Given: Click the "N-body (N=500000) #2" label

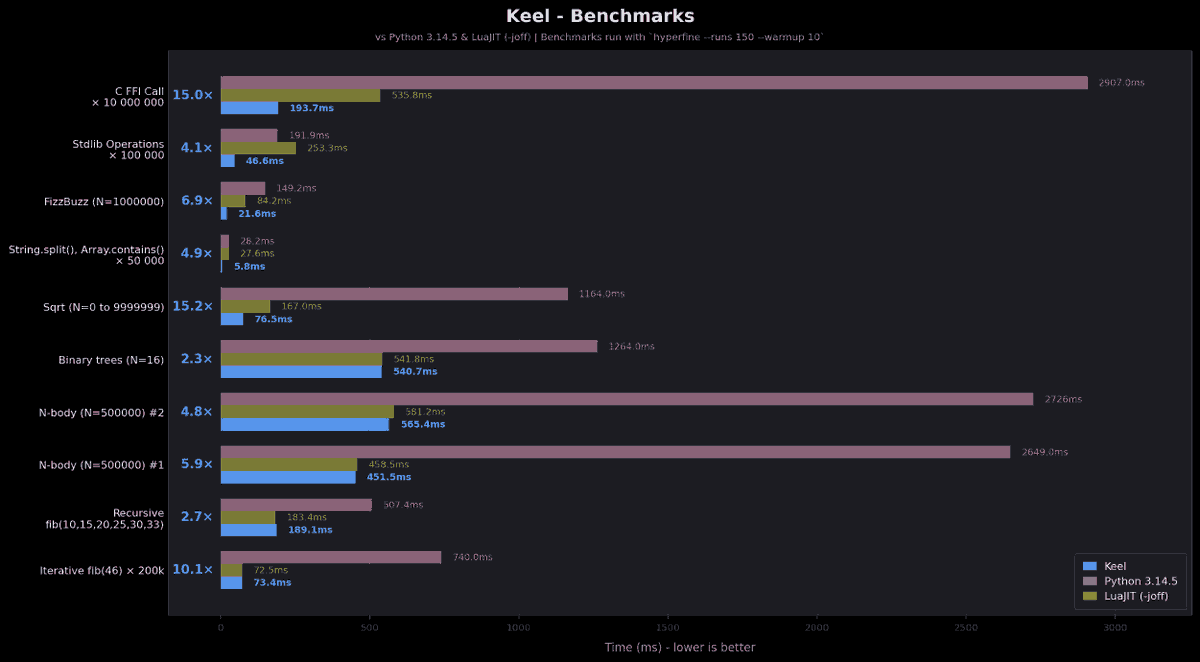Looking at the screenshot, I should (101, 412).
